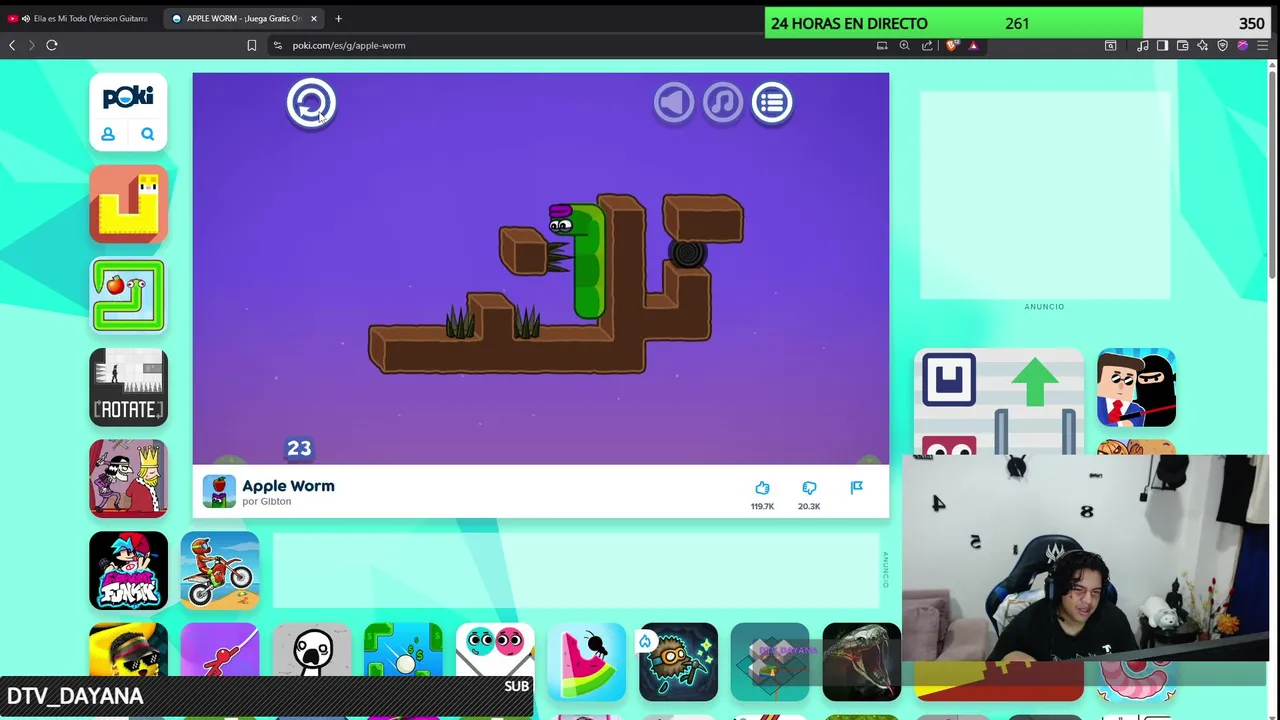Open the media playlist music note icon
Image resolution: width=1280 pixels, height=720 pixels.
point(1142,45)
